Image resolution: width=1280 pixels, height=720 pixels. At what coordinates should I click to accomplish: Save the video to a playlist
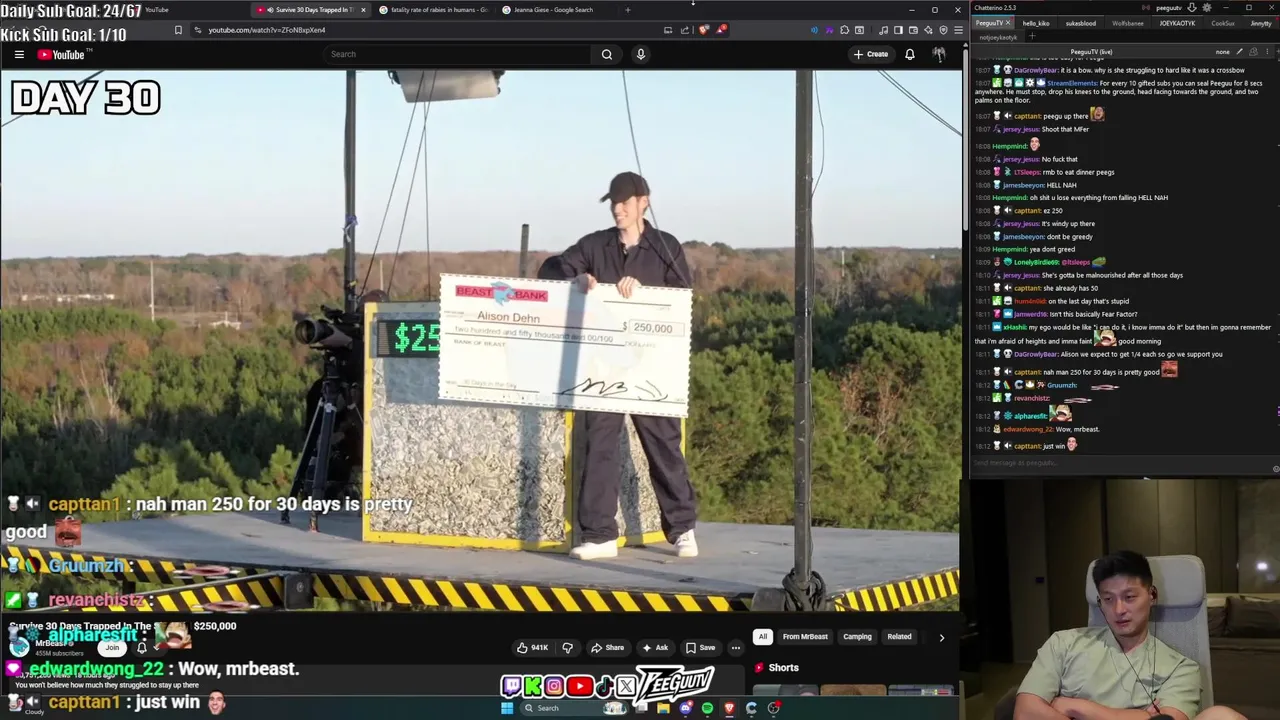[700, 647]
